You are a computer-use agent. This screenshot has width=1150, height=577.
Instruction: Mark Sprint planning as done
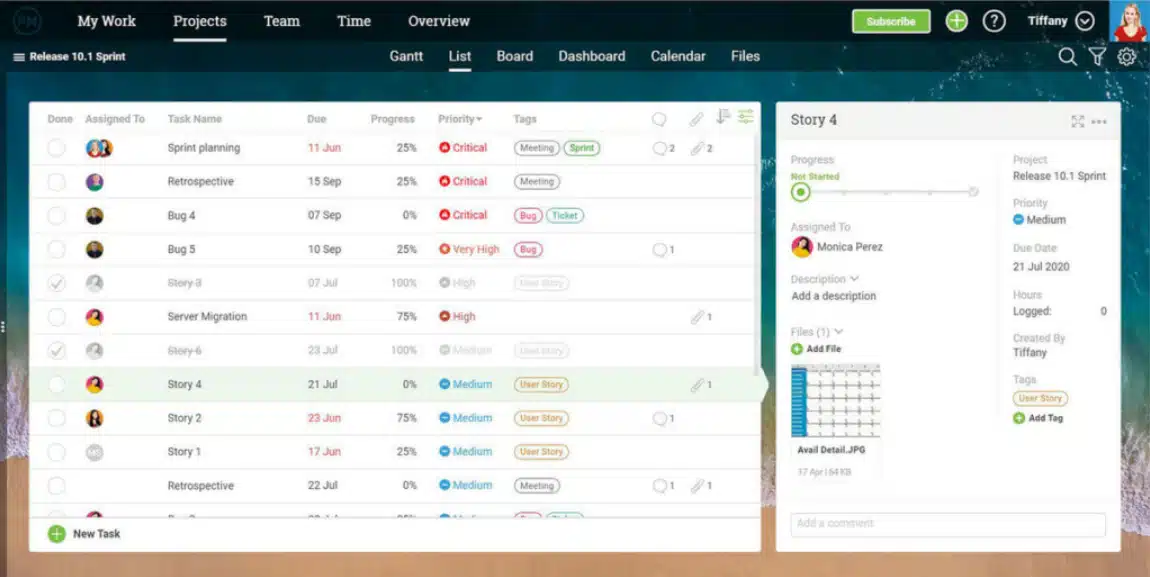56,148
